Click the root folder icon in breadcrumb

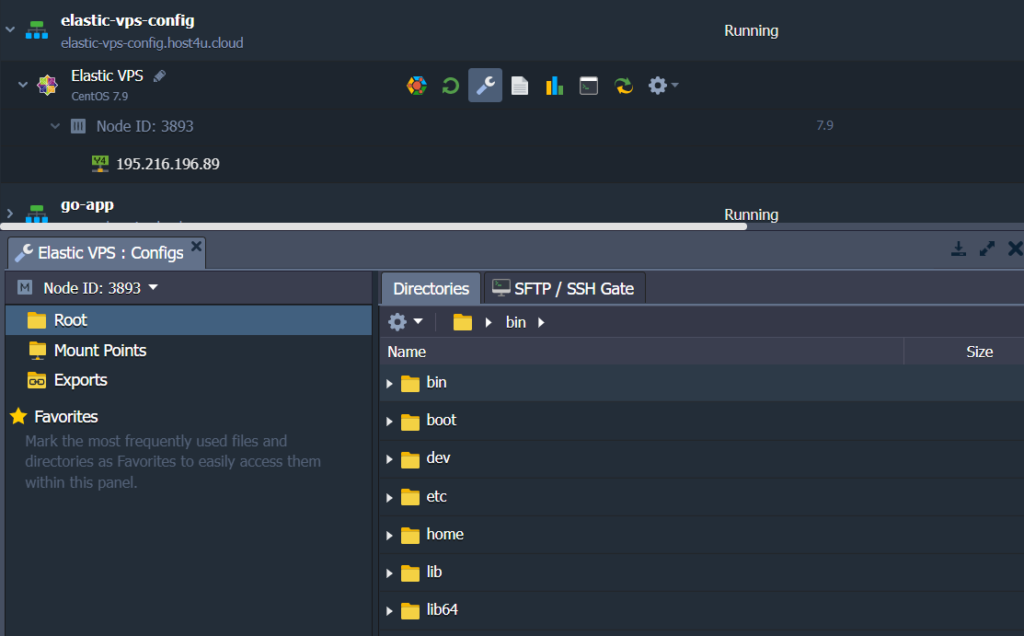462,322
